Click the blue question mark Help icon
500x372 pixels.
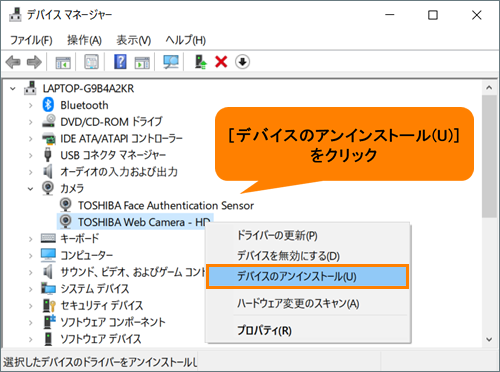(x=120, y=62)
